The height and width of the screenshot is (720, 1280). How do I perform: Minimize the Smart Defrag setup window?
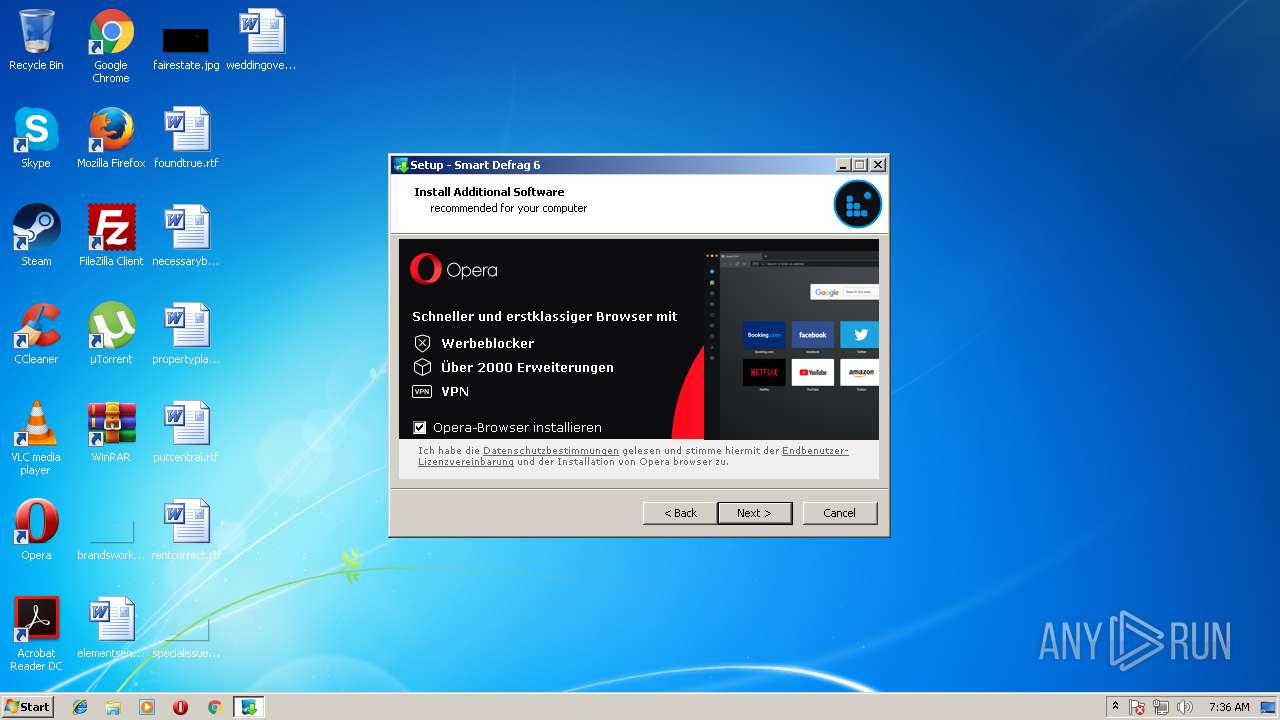click(x=843, y=165)
